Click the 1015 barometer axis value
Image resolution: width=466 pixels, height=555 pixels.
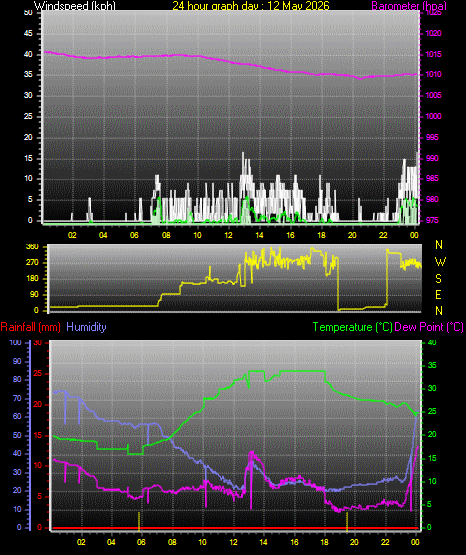tap(433, 54)
